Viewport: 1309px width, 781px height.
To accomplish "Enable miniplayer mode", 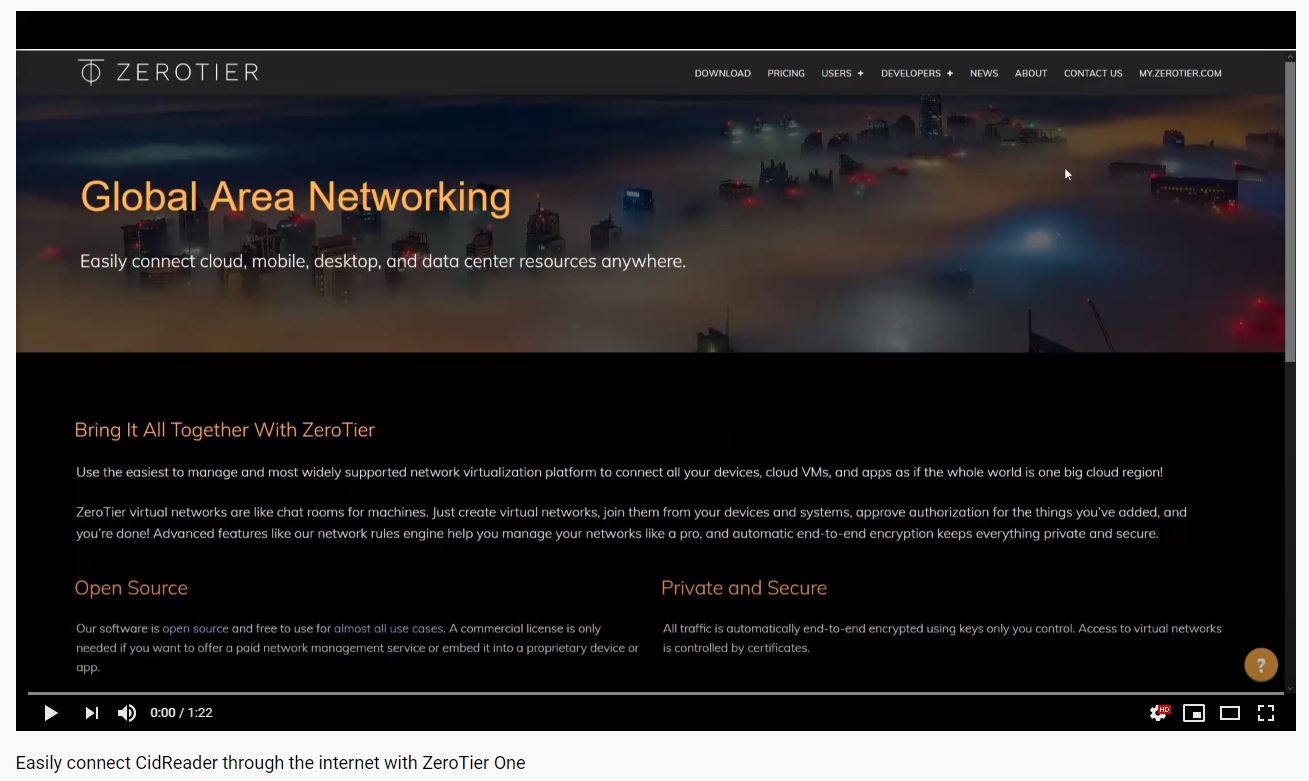I will [x=1194, y=713].
